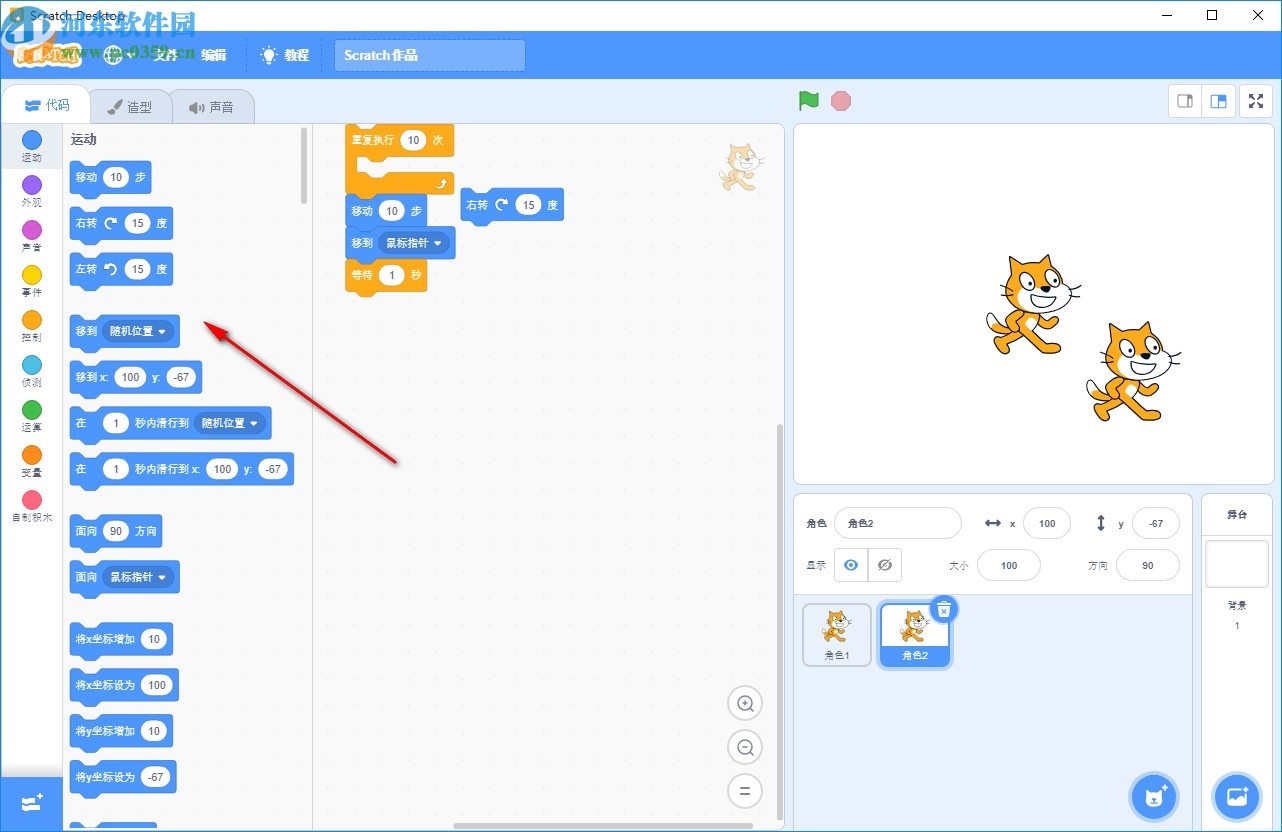Hide the sprite with the crossed-eye toggle
Screen dimensions: 1282x832
885,565
